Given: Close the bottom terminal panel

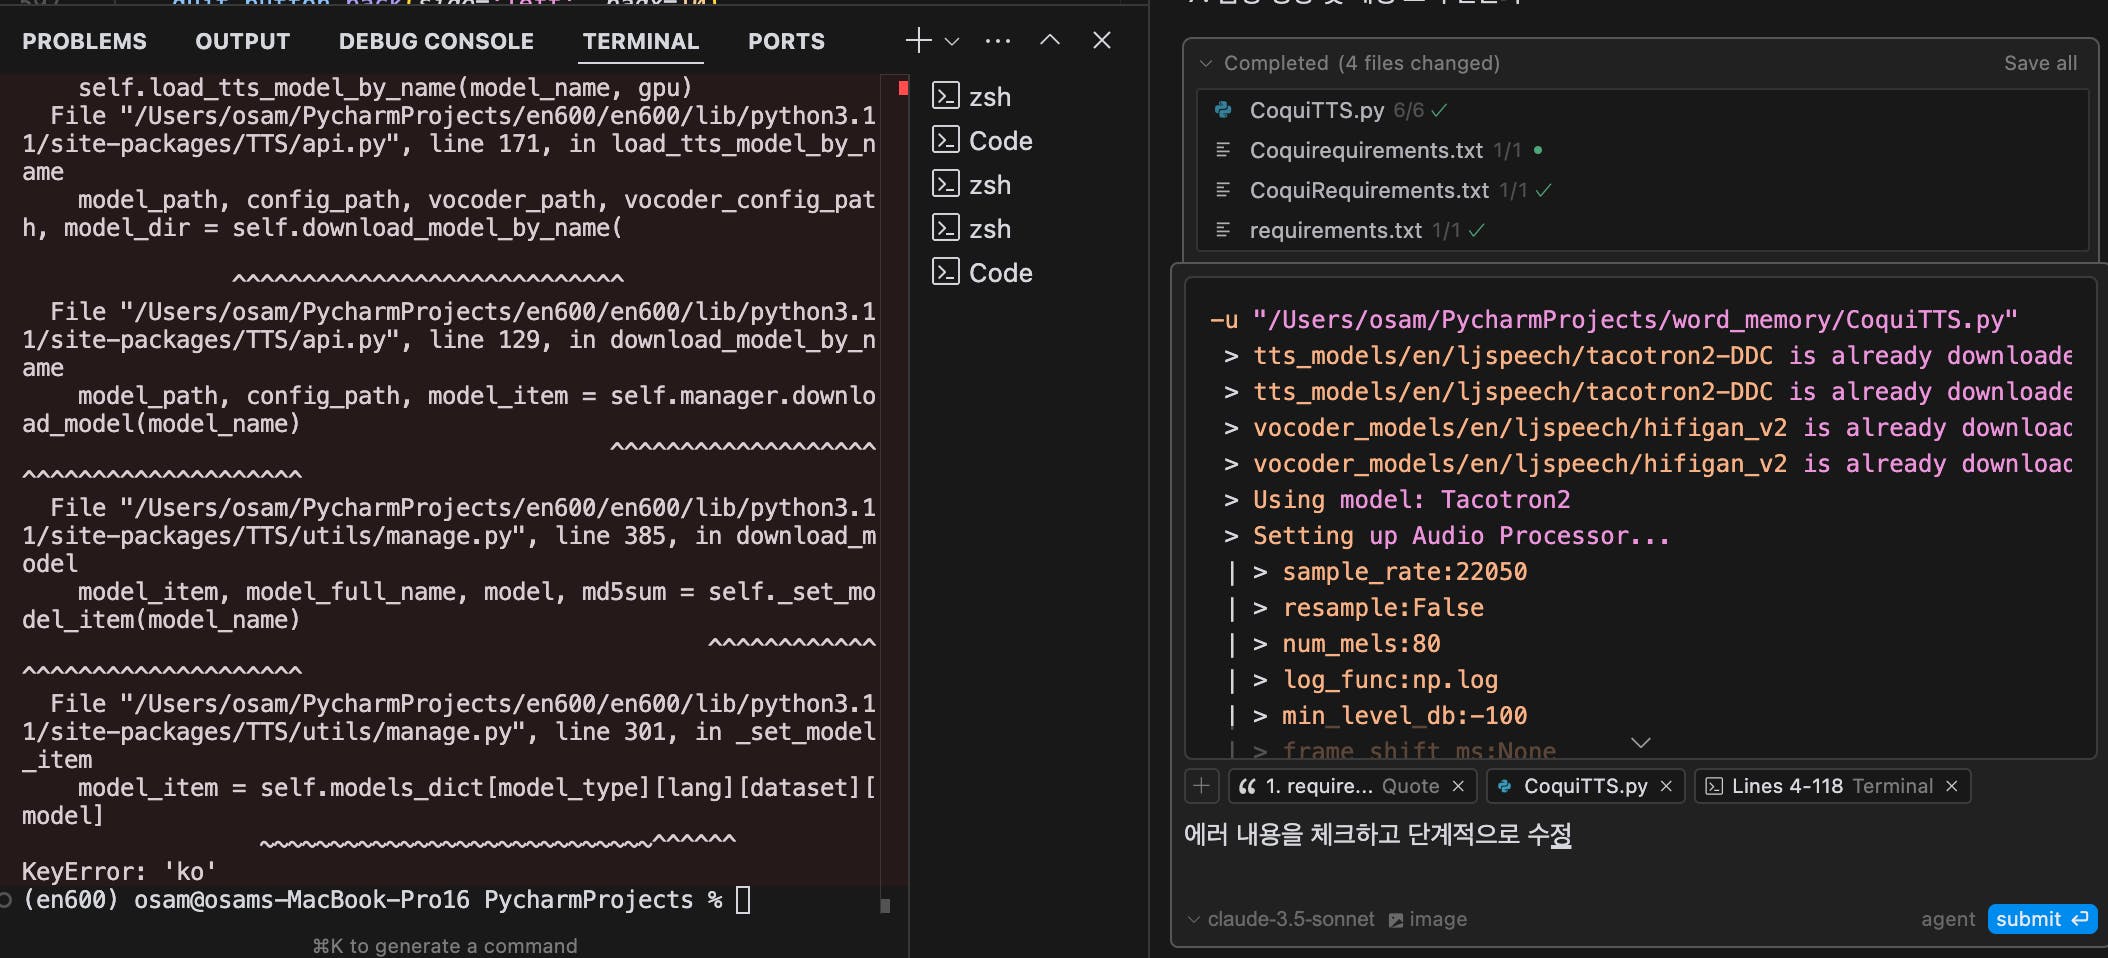Looking at the screenshot, I should (x=1102, y=40).
